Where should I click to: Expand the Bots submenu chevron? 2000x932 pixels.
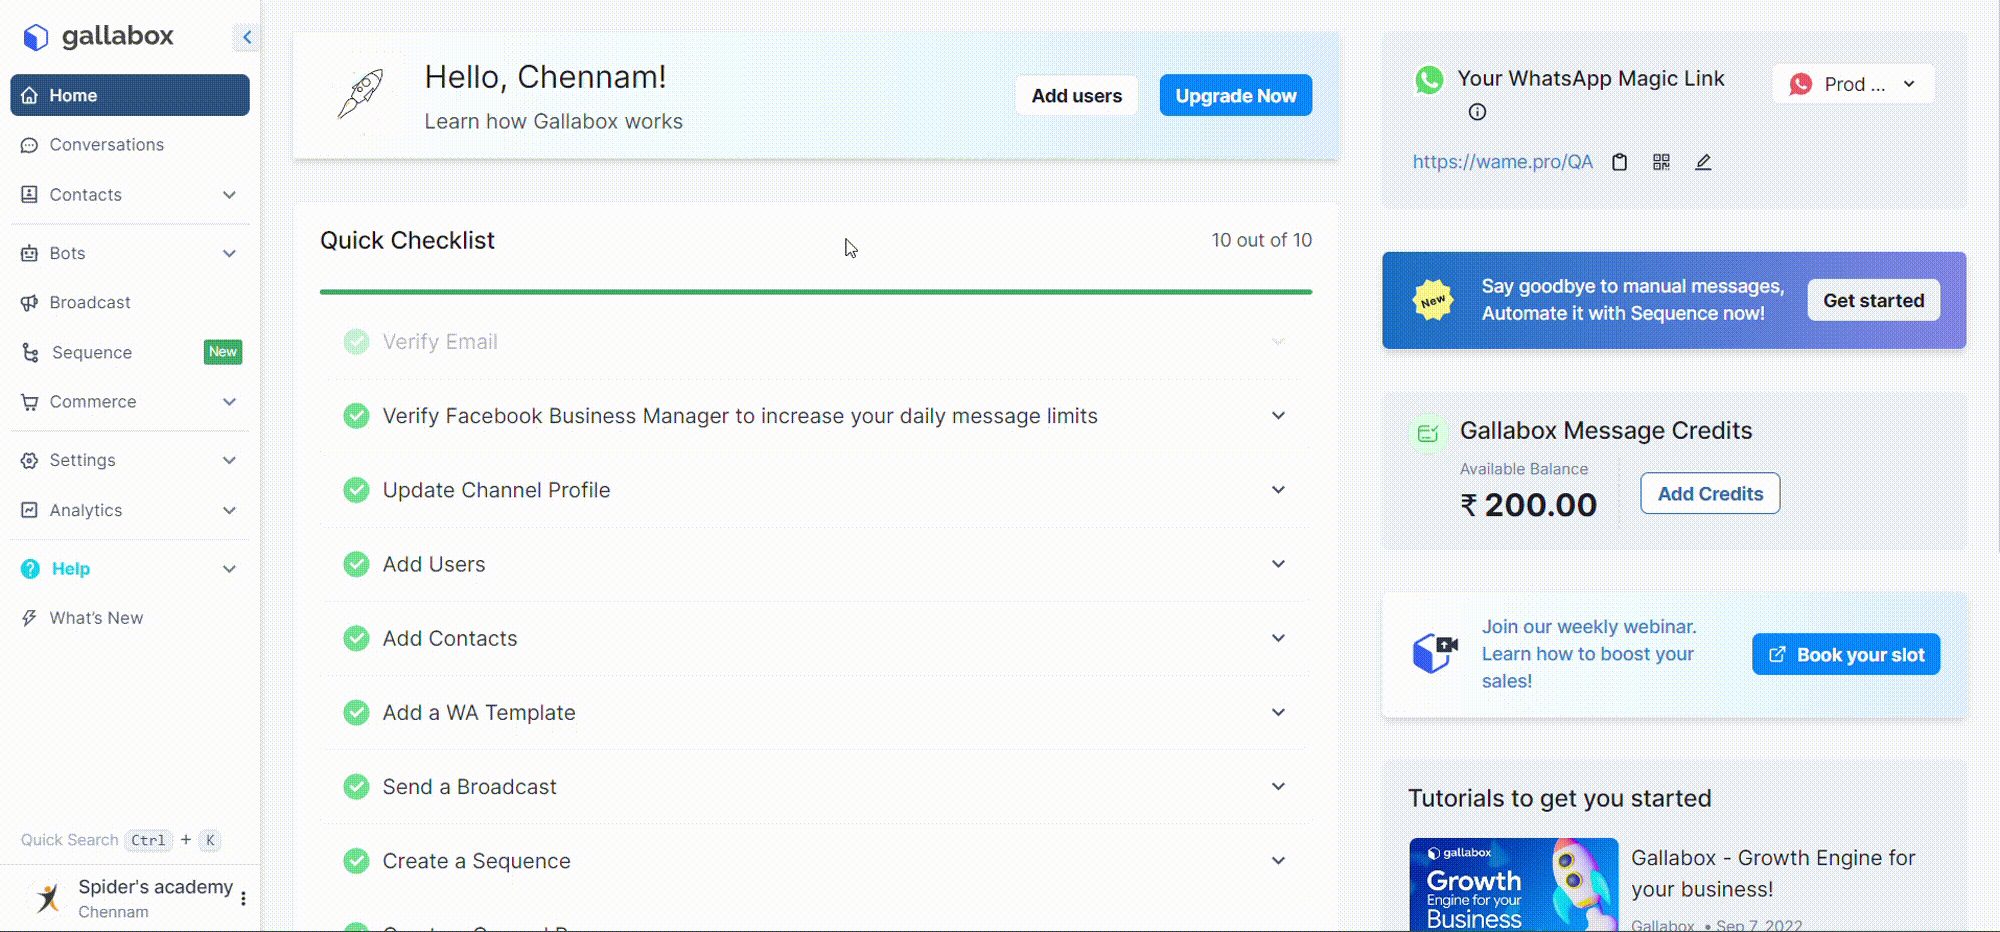coord(229,253)
